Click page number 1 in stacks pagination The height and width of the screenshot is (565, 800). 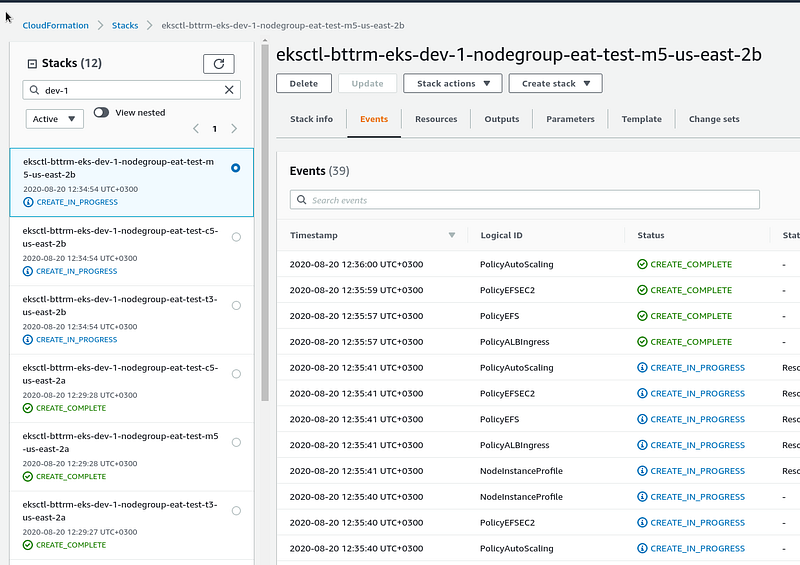click(x=215, y=129)
